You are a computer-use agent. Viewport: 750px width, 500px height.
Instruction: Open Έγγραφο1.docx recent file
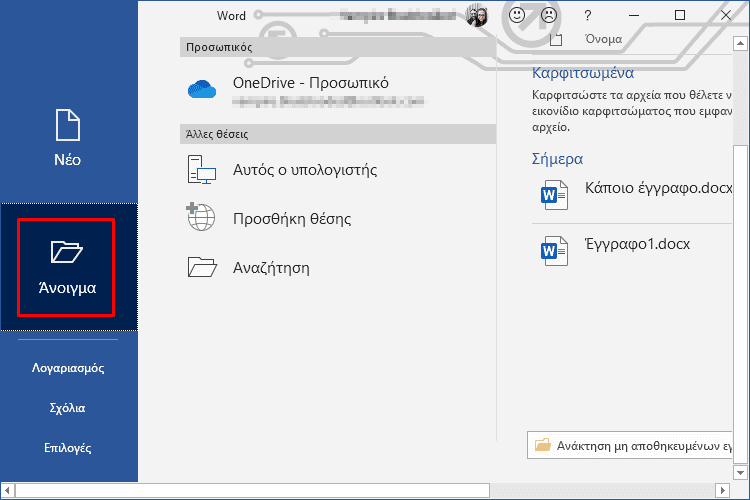click(x=632, y=251)
